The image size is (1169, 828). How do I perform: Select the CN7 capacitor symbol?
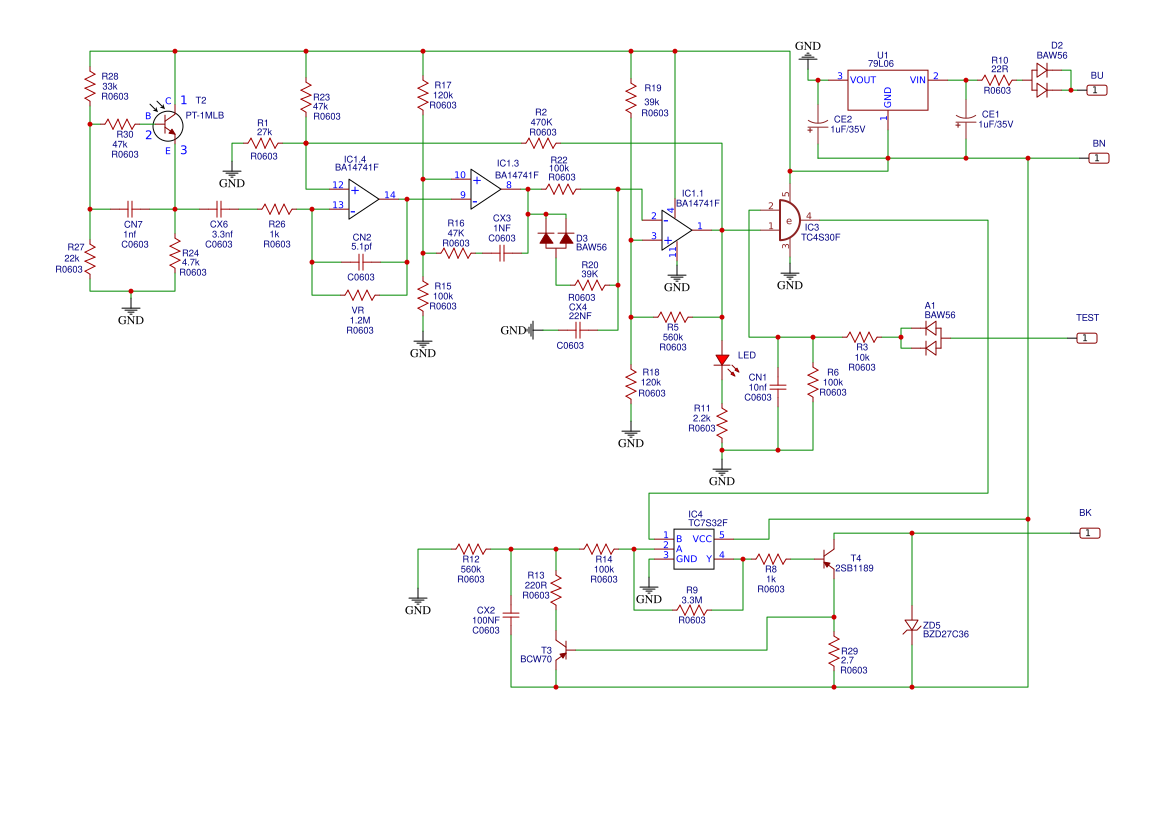pos(130,209)
